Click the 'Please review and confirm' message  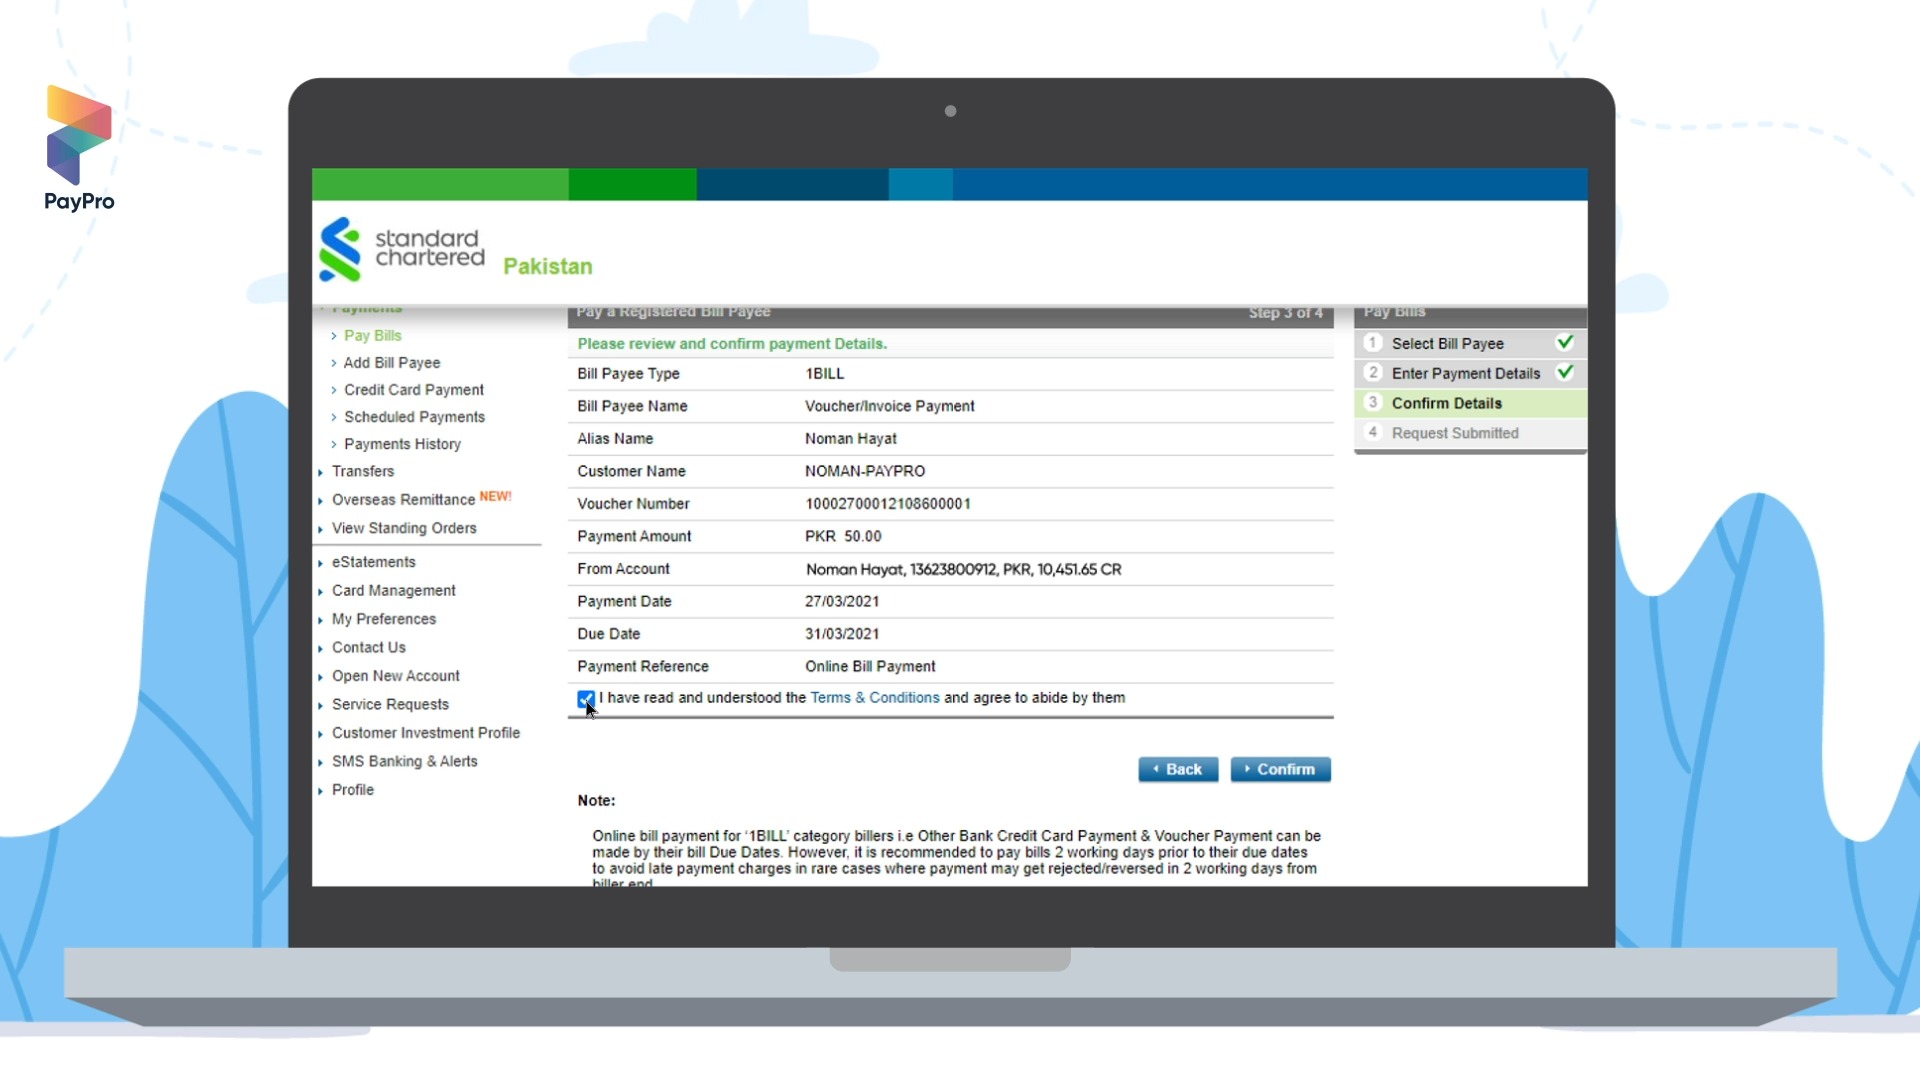tap(732, 344)
